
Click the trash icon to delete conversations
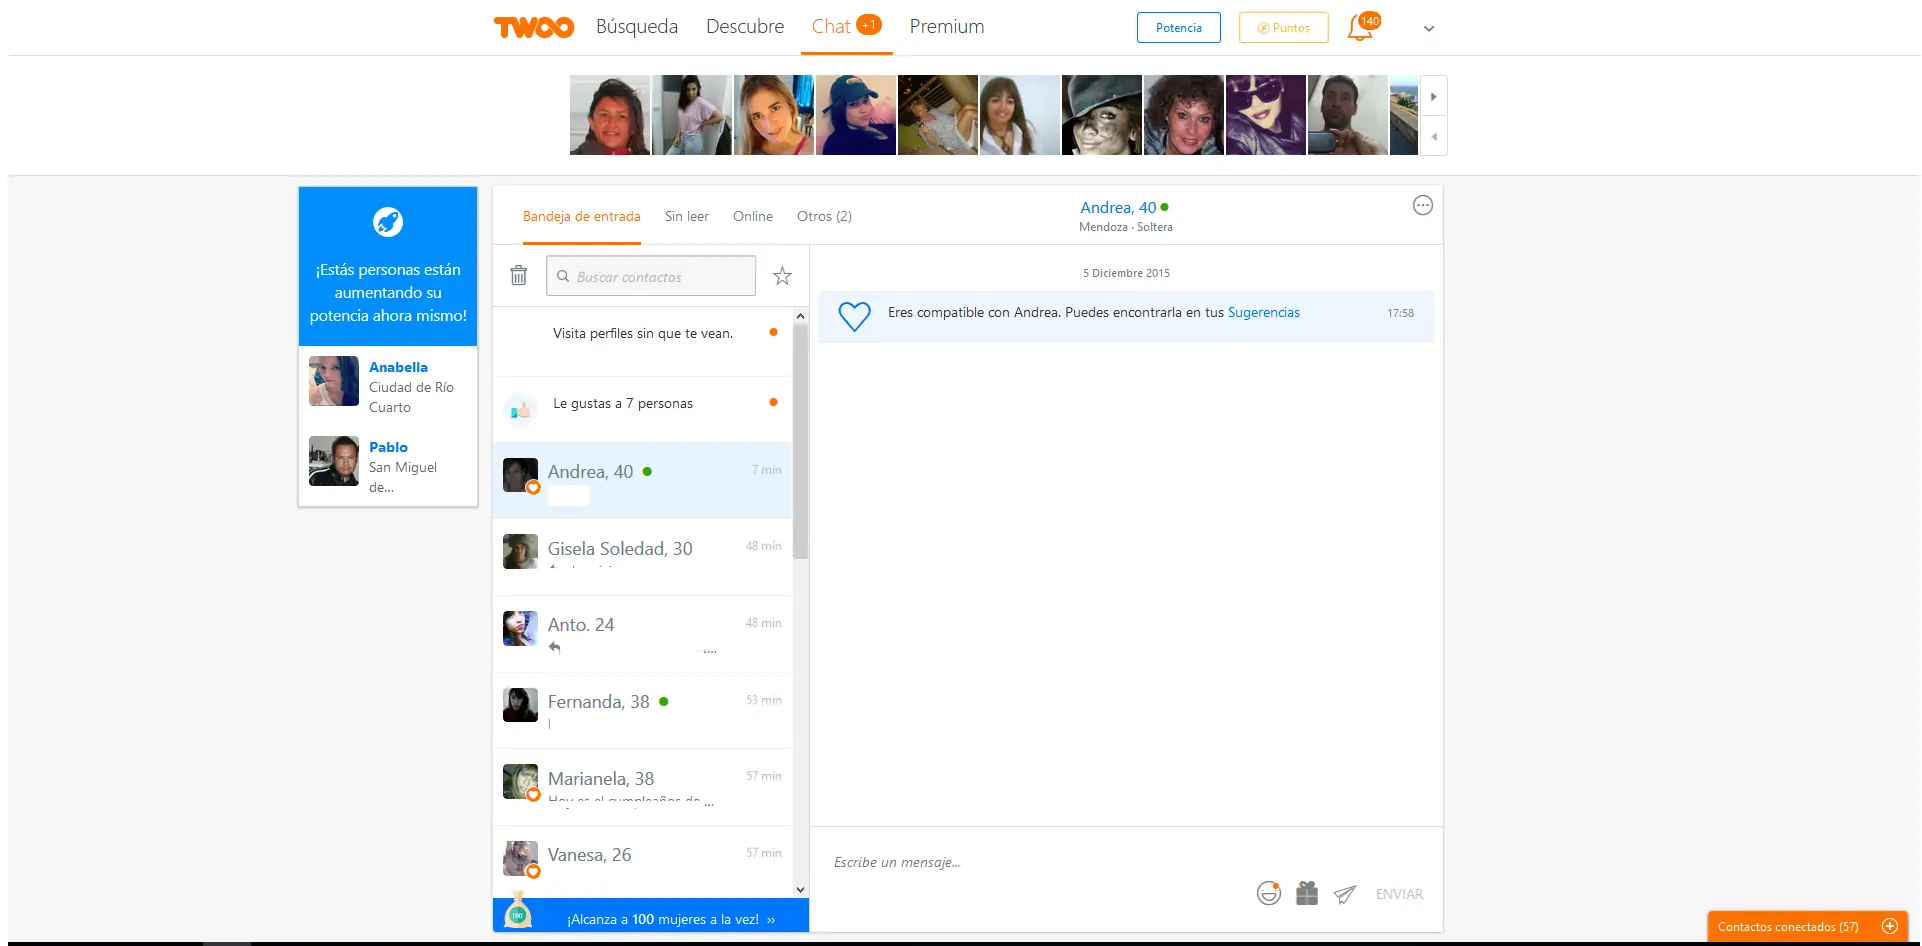point(518,275)
